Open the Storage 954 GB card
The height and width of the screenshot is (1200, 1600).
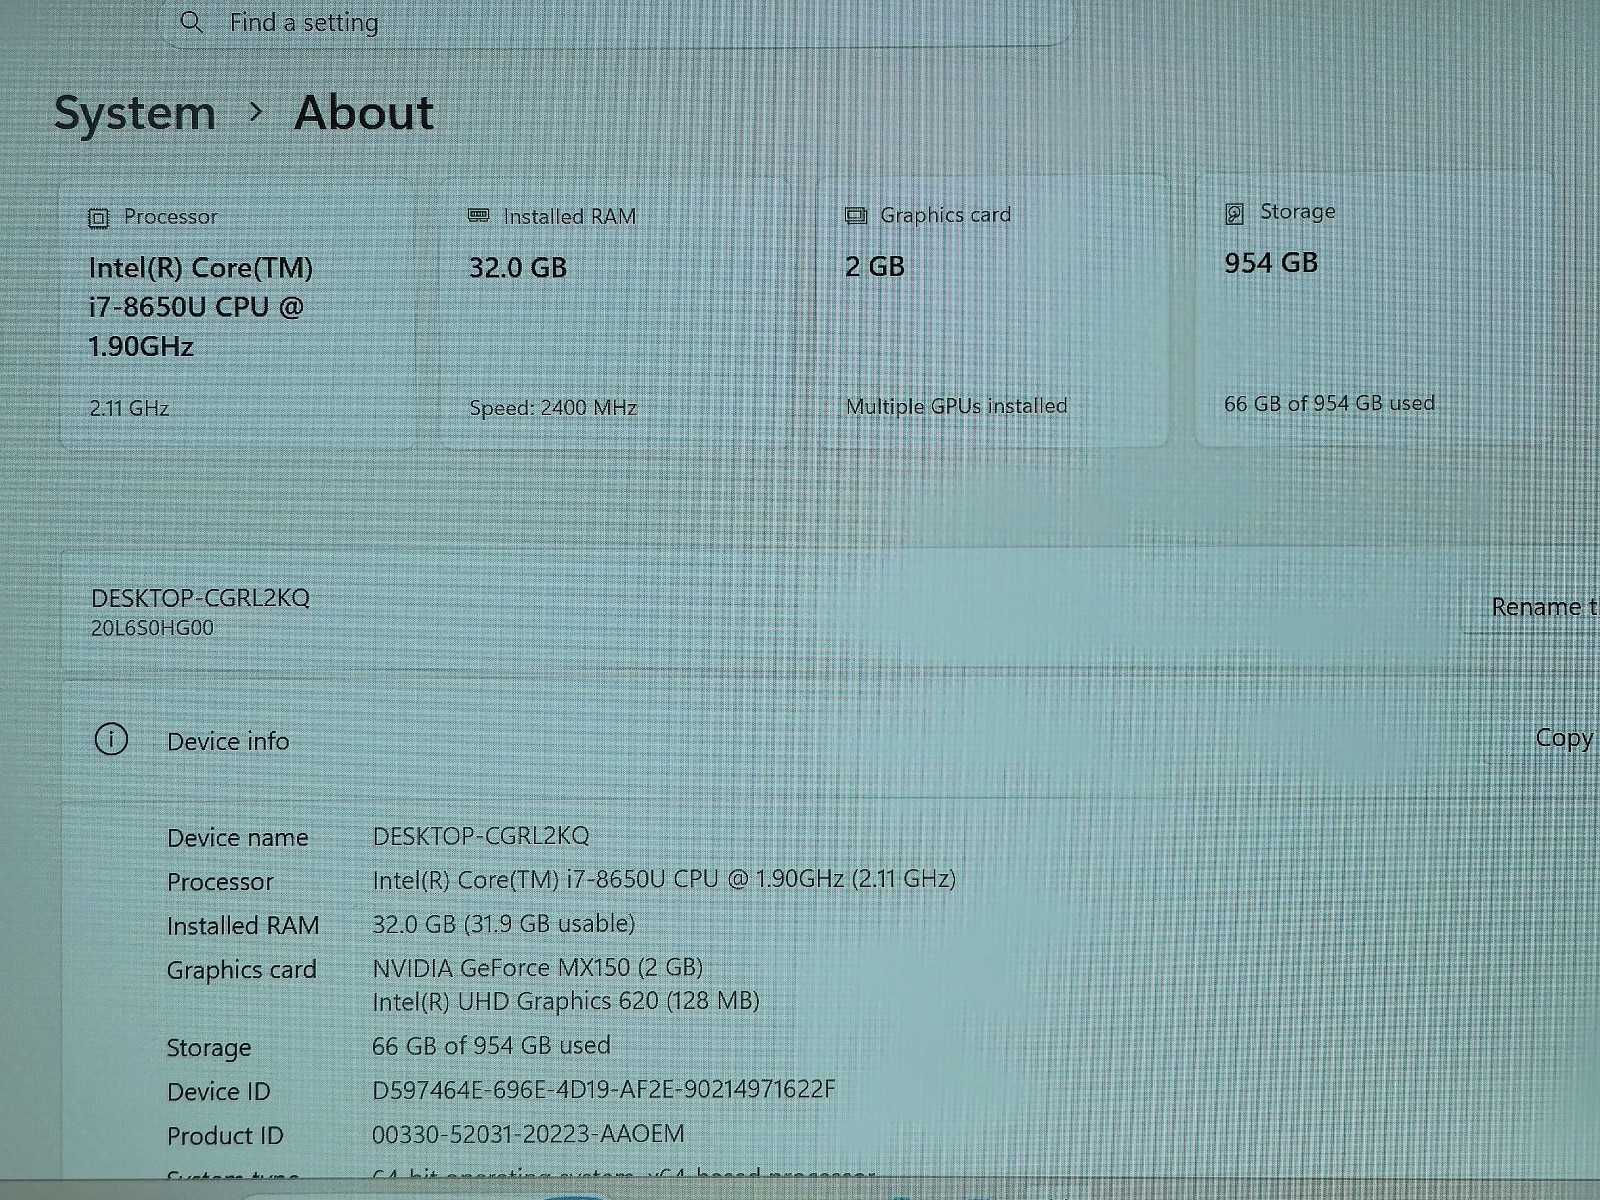(x=1372, y=309)
